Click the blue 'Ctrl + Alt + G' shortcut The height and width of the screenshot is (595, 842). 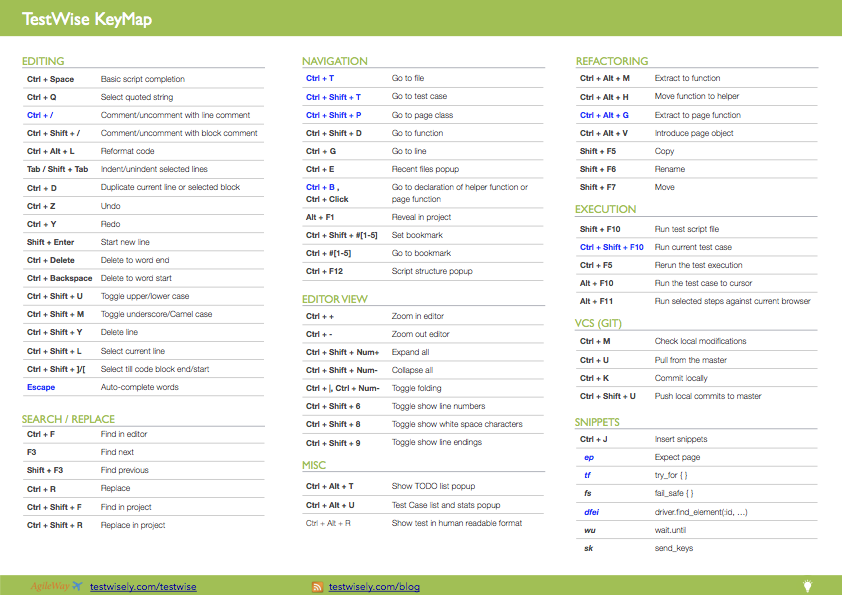tap(604, 115)
